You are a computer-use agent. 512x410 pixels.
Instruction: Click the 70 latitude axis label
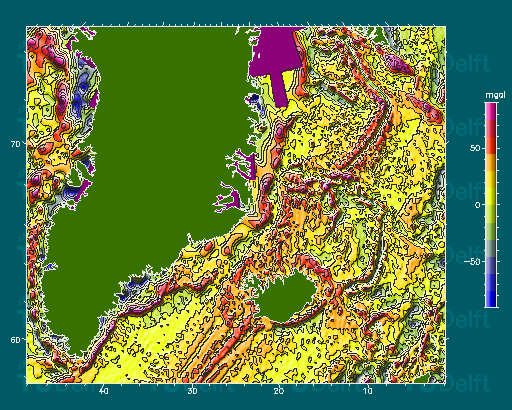pyautogui.click(x=16, y=144)
